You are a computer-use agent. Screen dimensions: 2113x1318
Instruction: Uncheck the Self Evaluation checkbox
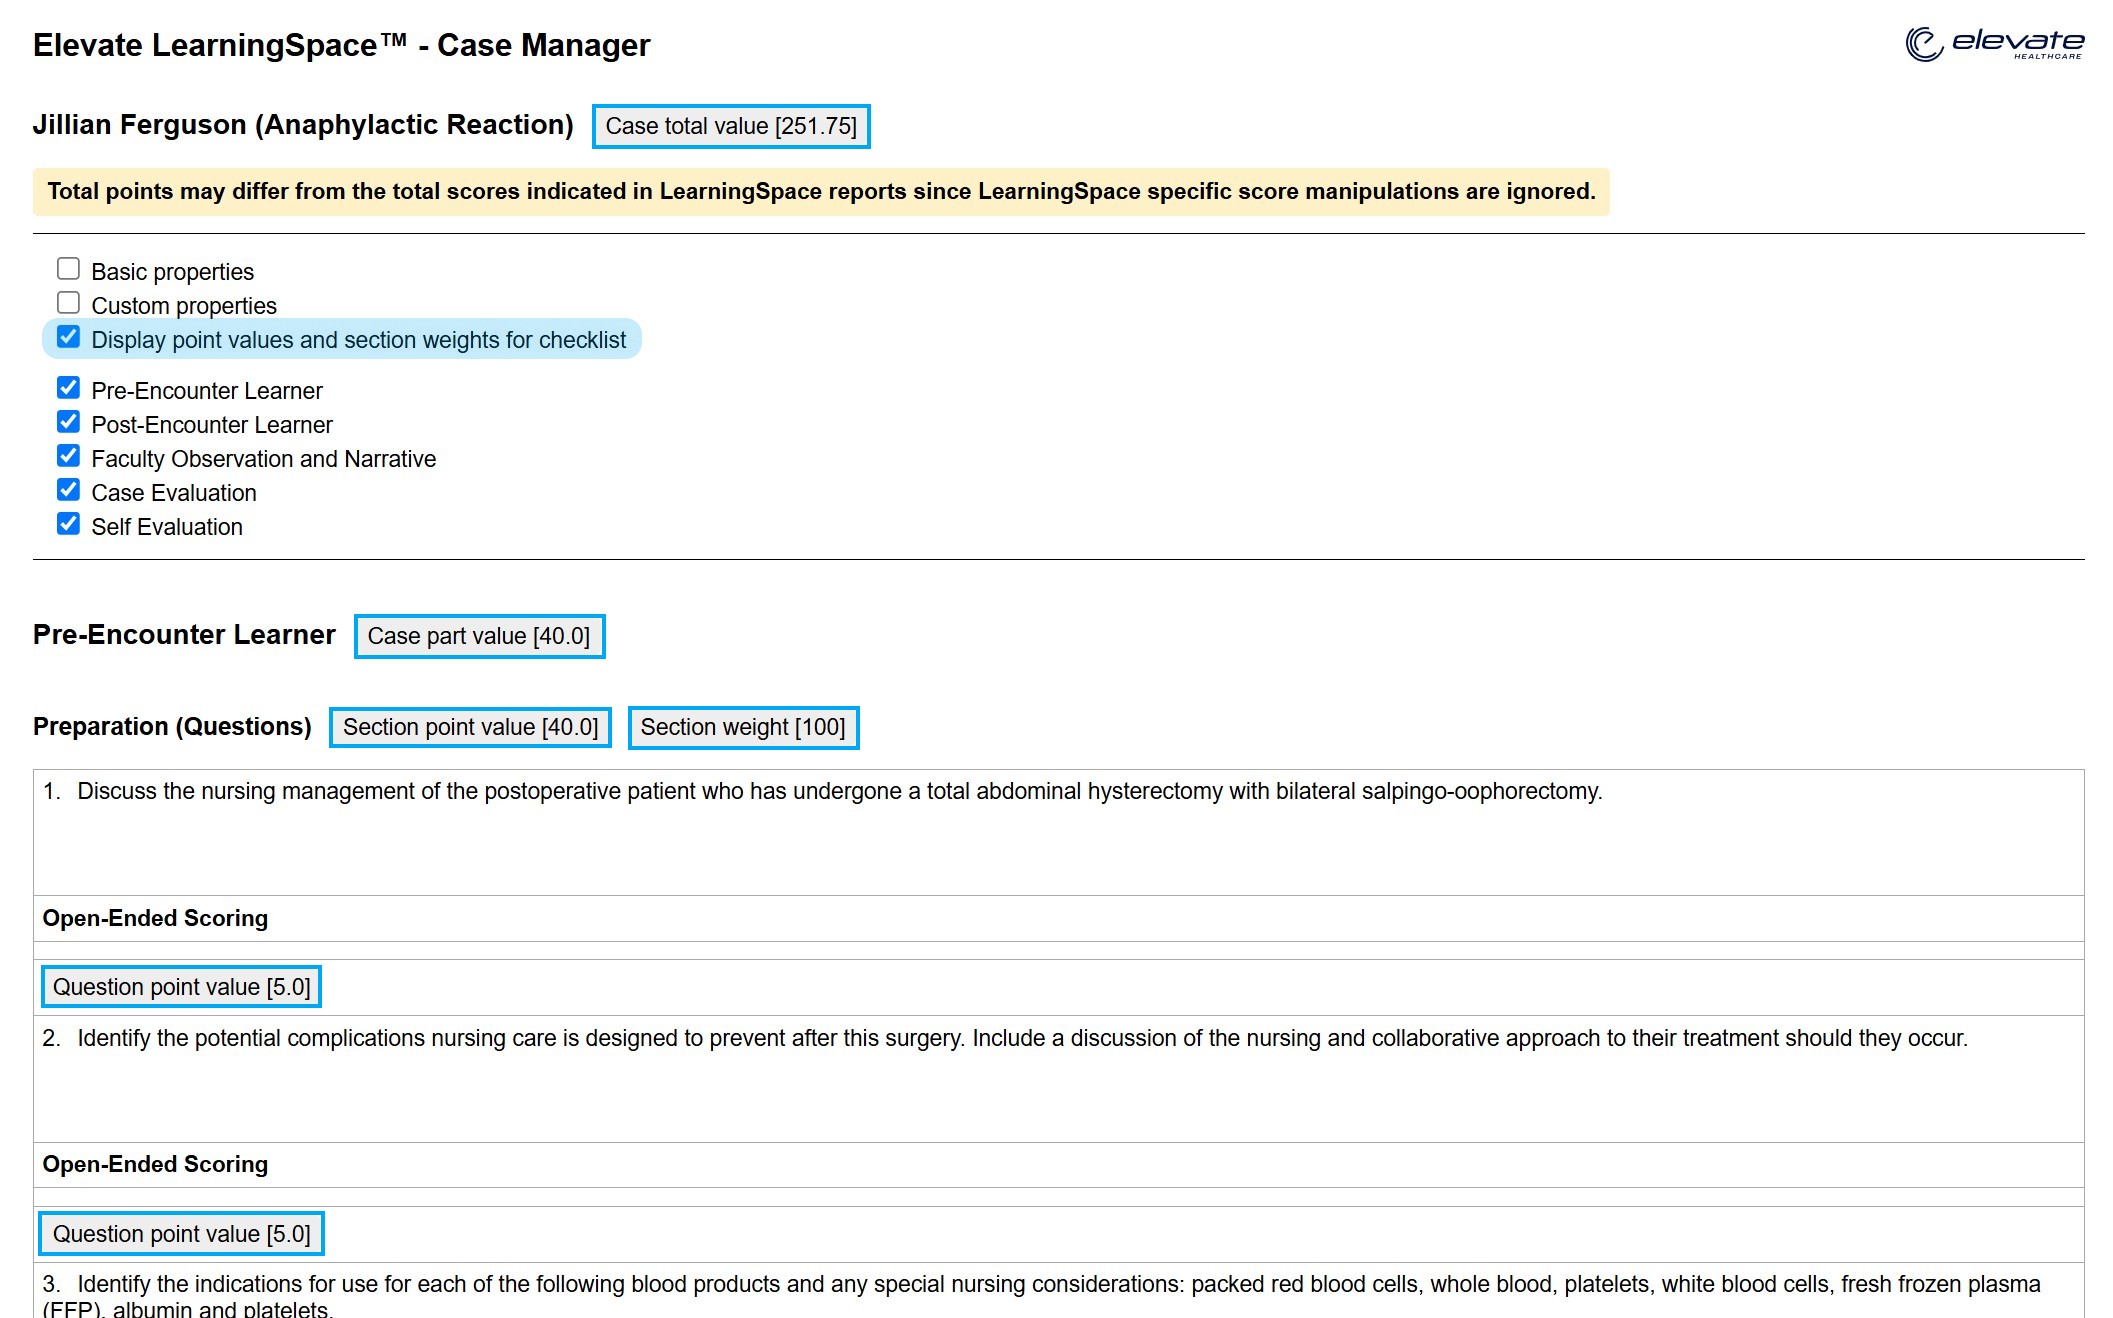(68, 524)
